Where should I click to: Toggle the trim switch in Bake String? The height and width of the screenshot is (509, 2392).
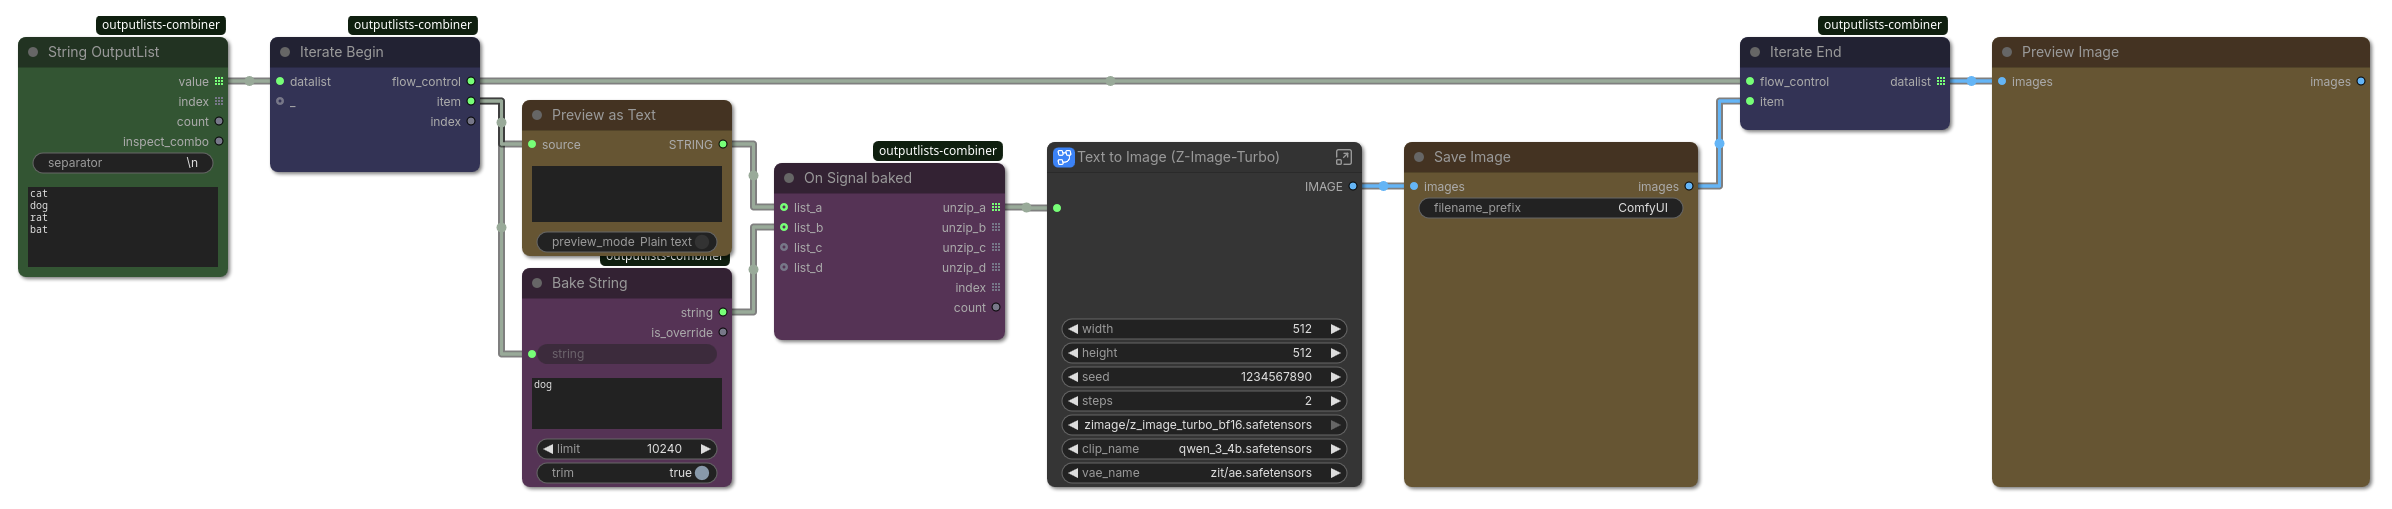pyautogui.click(x=702, y=473)
